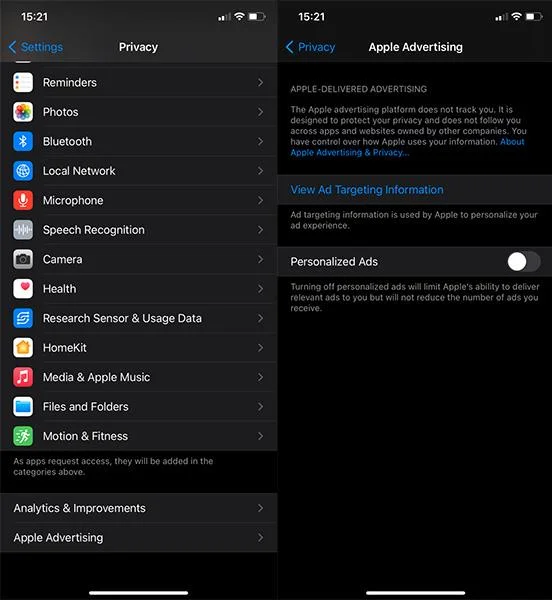Expand the Local Network row chevron
The width and height of the screenshot is (552, 600).
coord(261,171)
